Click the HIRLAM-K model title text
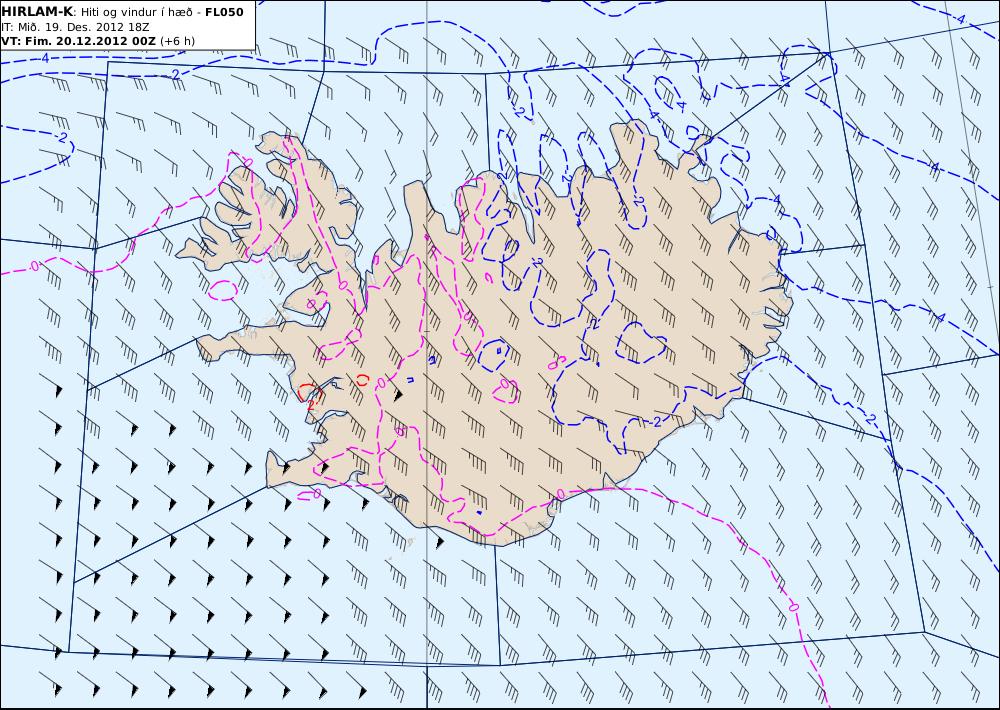Viewport: 1000px width, 710px height. click(37, 12)
